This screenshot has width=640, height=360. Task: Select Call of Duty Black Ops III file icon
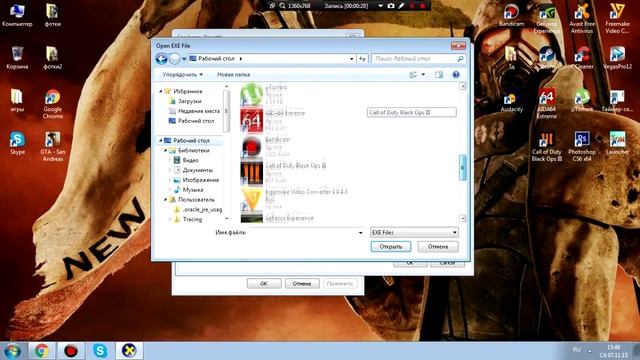pos(251,173)
